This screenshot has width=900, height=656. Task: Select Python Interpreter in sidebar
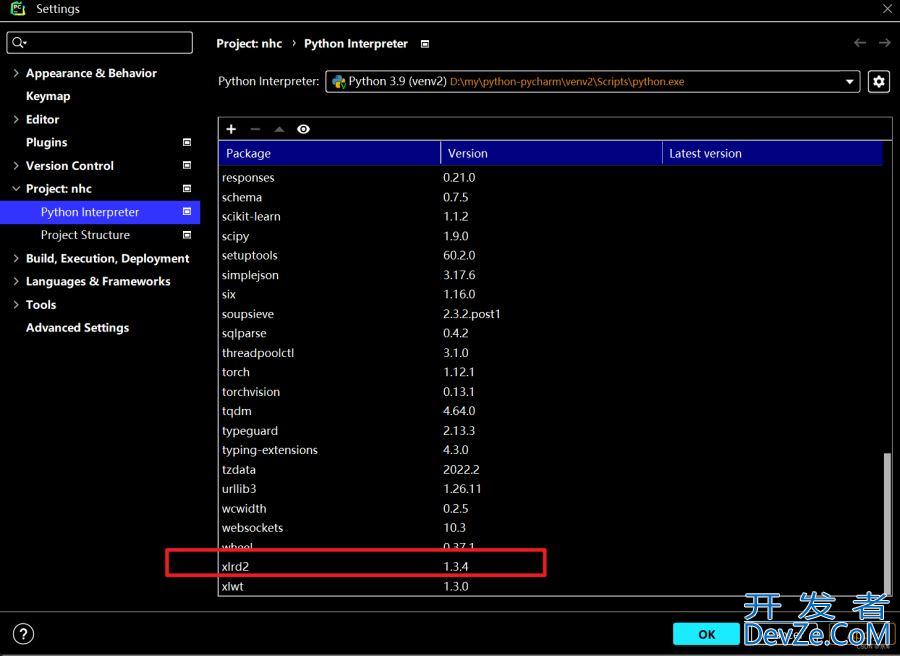pyautogui.click(x=100, y=212)
